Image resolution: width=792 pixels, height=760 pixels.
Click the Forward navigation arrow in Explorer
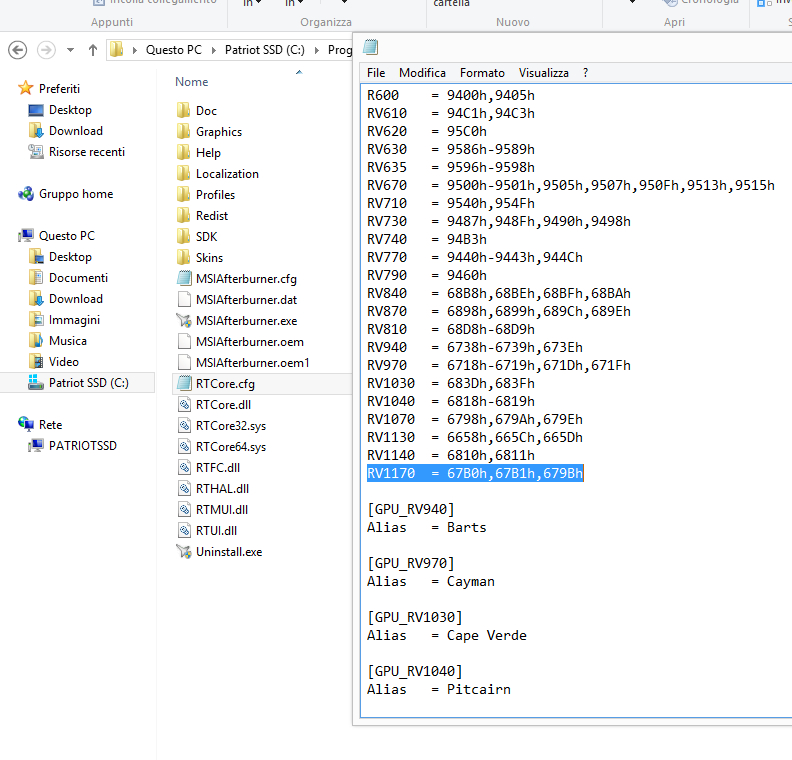[x=46, y=50]
